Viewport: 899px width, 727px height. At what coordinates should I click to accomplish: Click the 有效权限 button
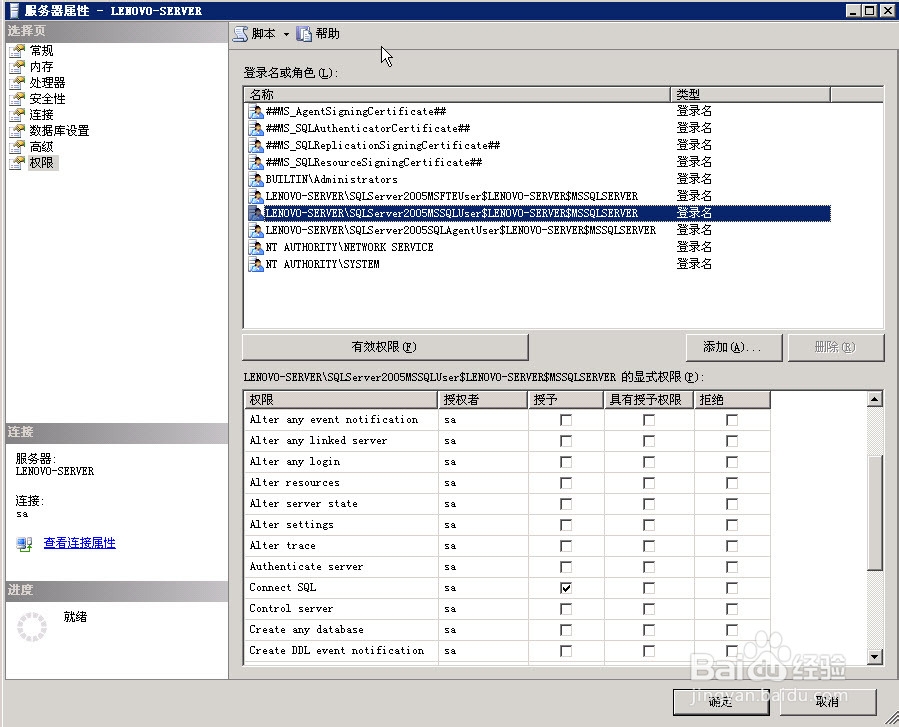point(385,347)
